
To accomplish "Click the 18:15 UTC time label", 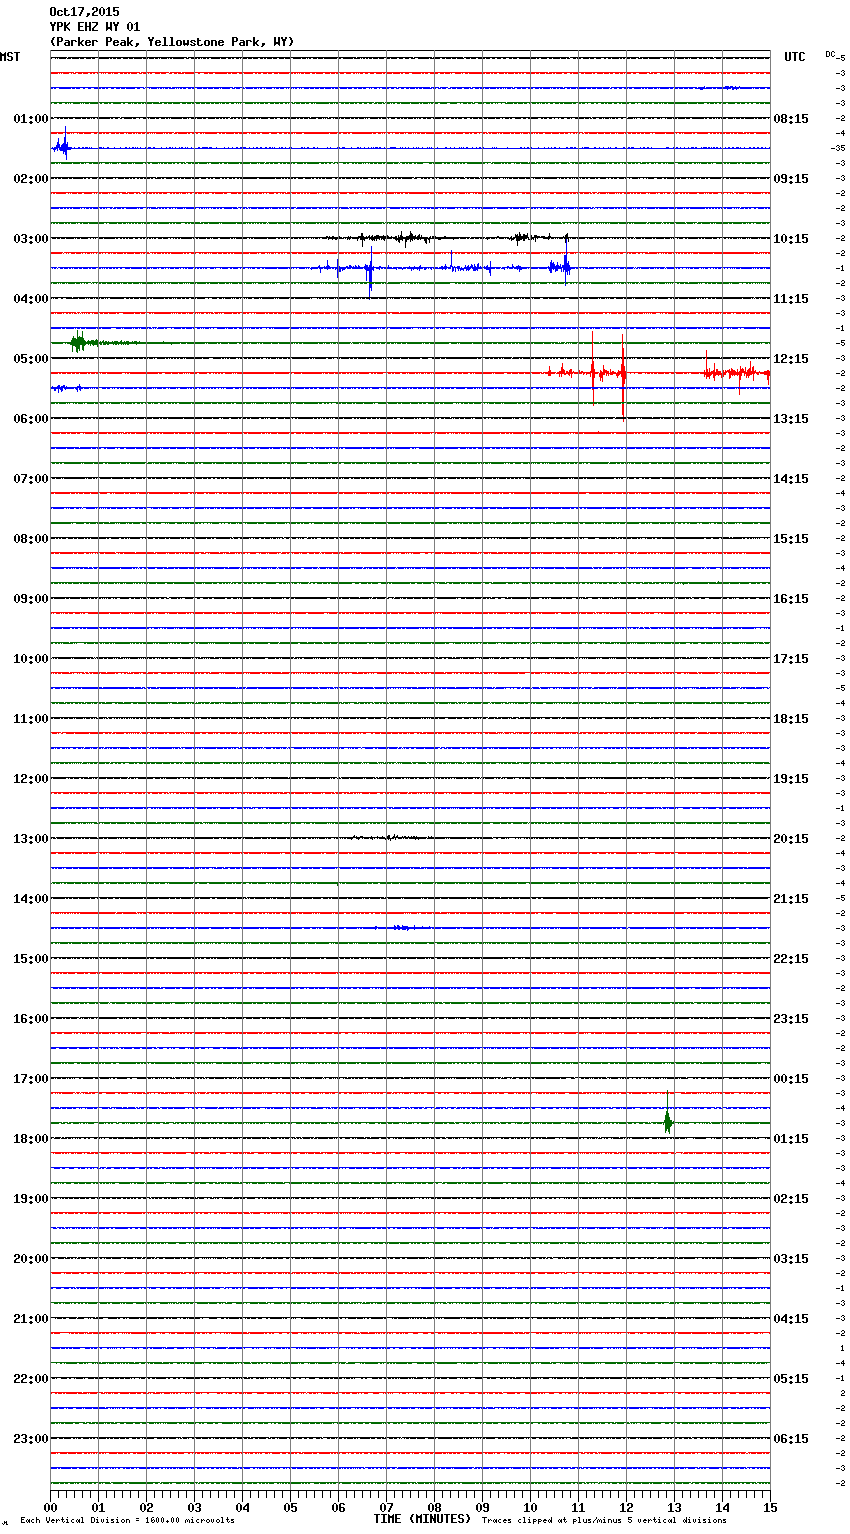I will (791, 719).
